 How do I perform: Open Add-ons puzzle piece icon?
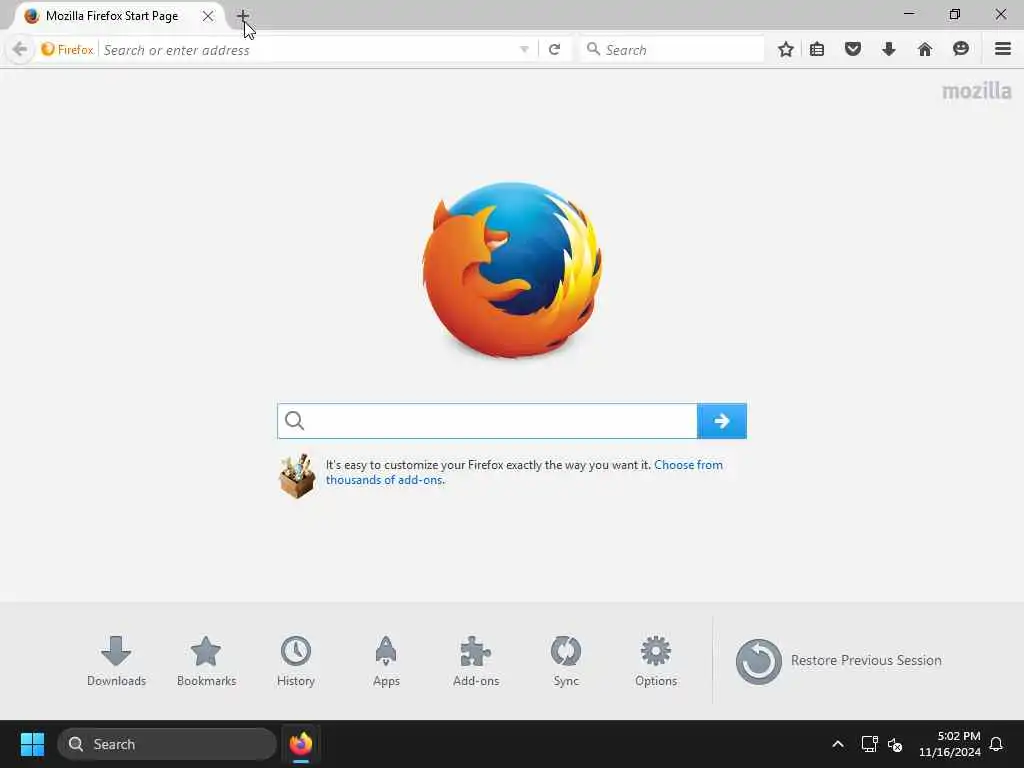pyautogui.click(x=476, y=661)
